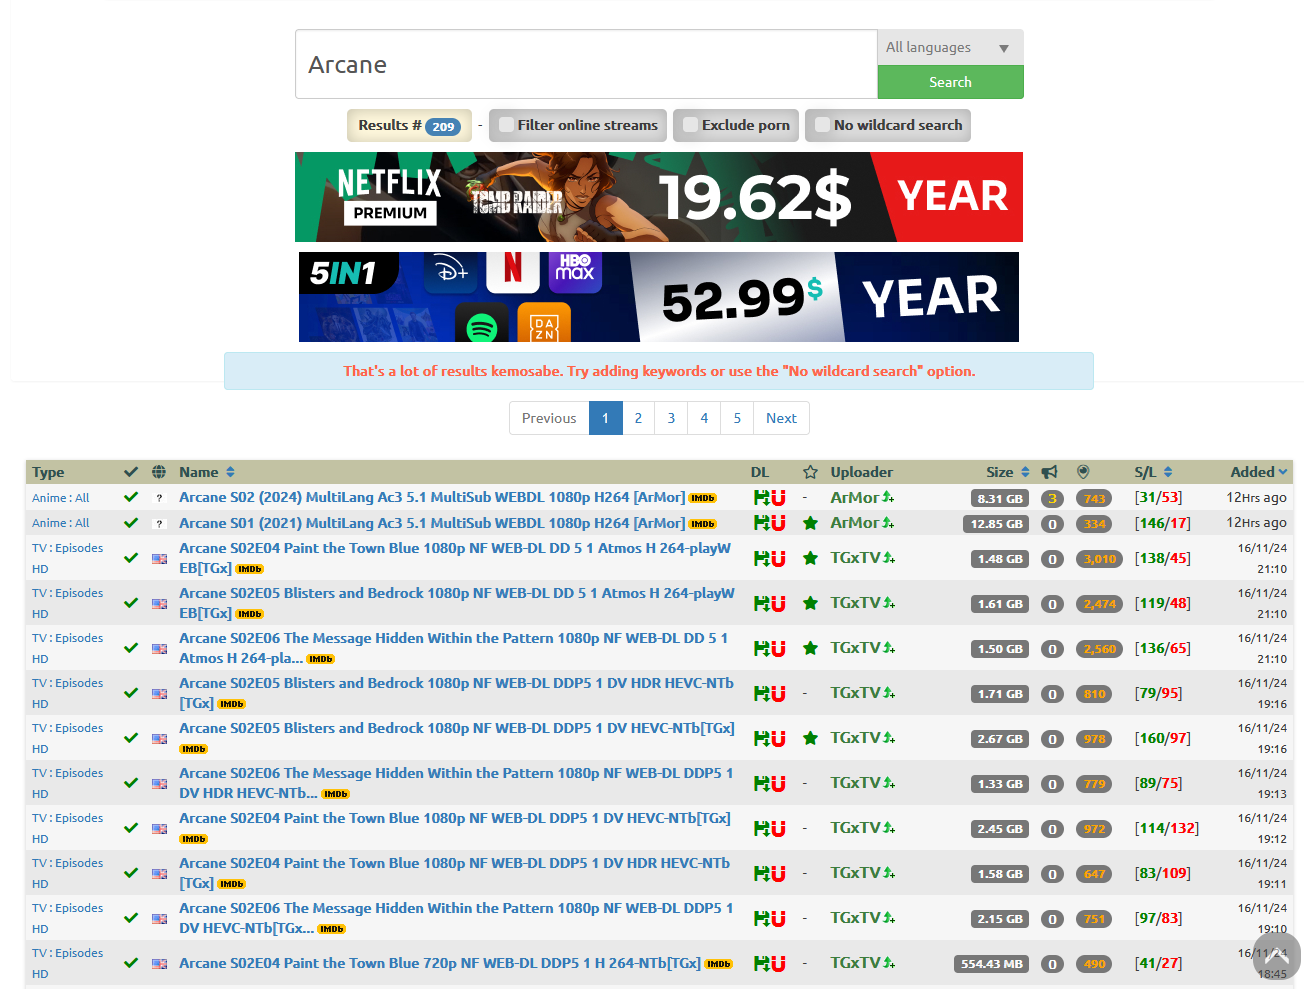Sort results by S/L column arrows
1304x989 pixels.
point(1168,472)
